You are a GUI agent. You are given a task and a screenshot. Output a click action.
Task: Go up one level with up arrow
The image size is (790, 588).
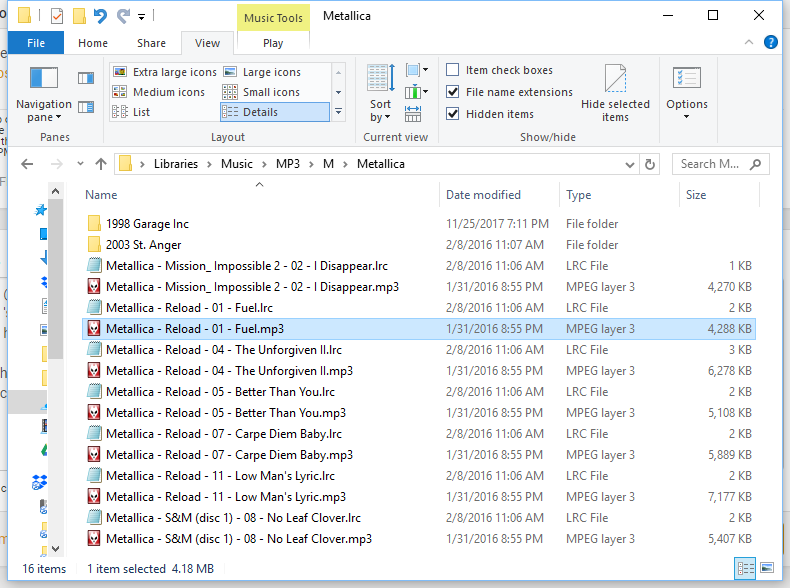pyautogui.click(x=101, y=164)
